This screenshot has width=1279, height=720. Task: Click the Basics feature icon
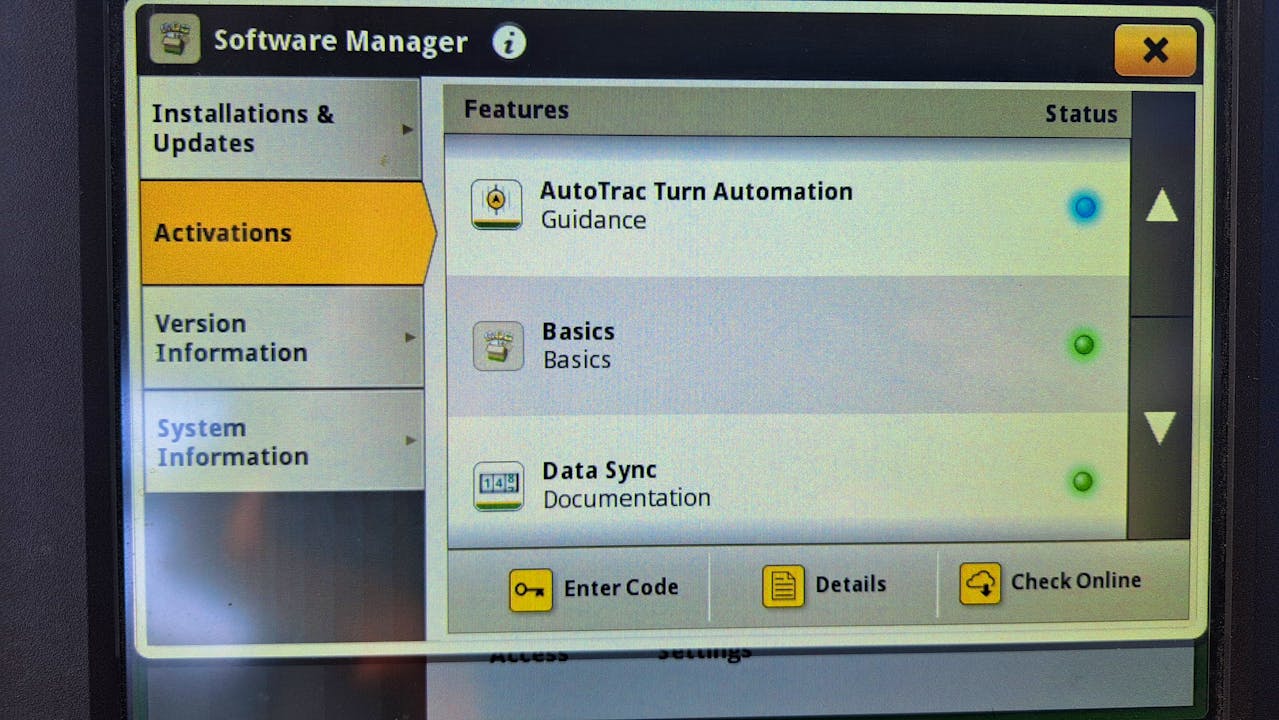click(497, 346)
